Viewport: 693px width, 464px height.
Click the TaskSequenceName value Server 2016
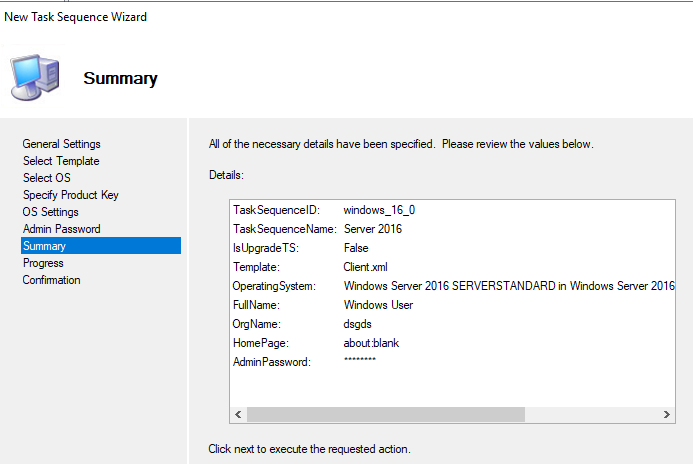[x=373, y=229]
